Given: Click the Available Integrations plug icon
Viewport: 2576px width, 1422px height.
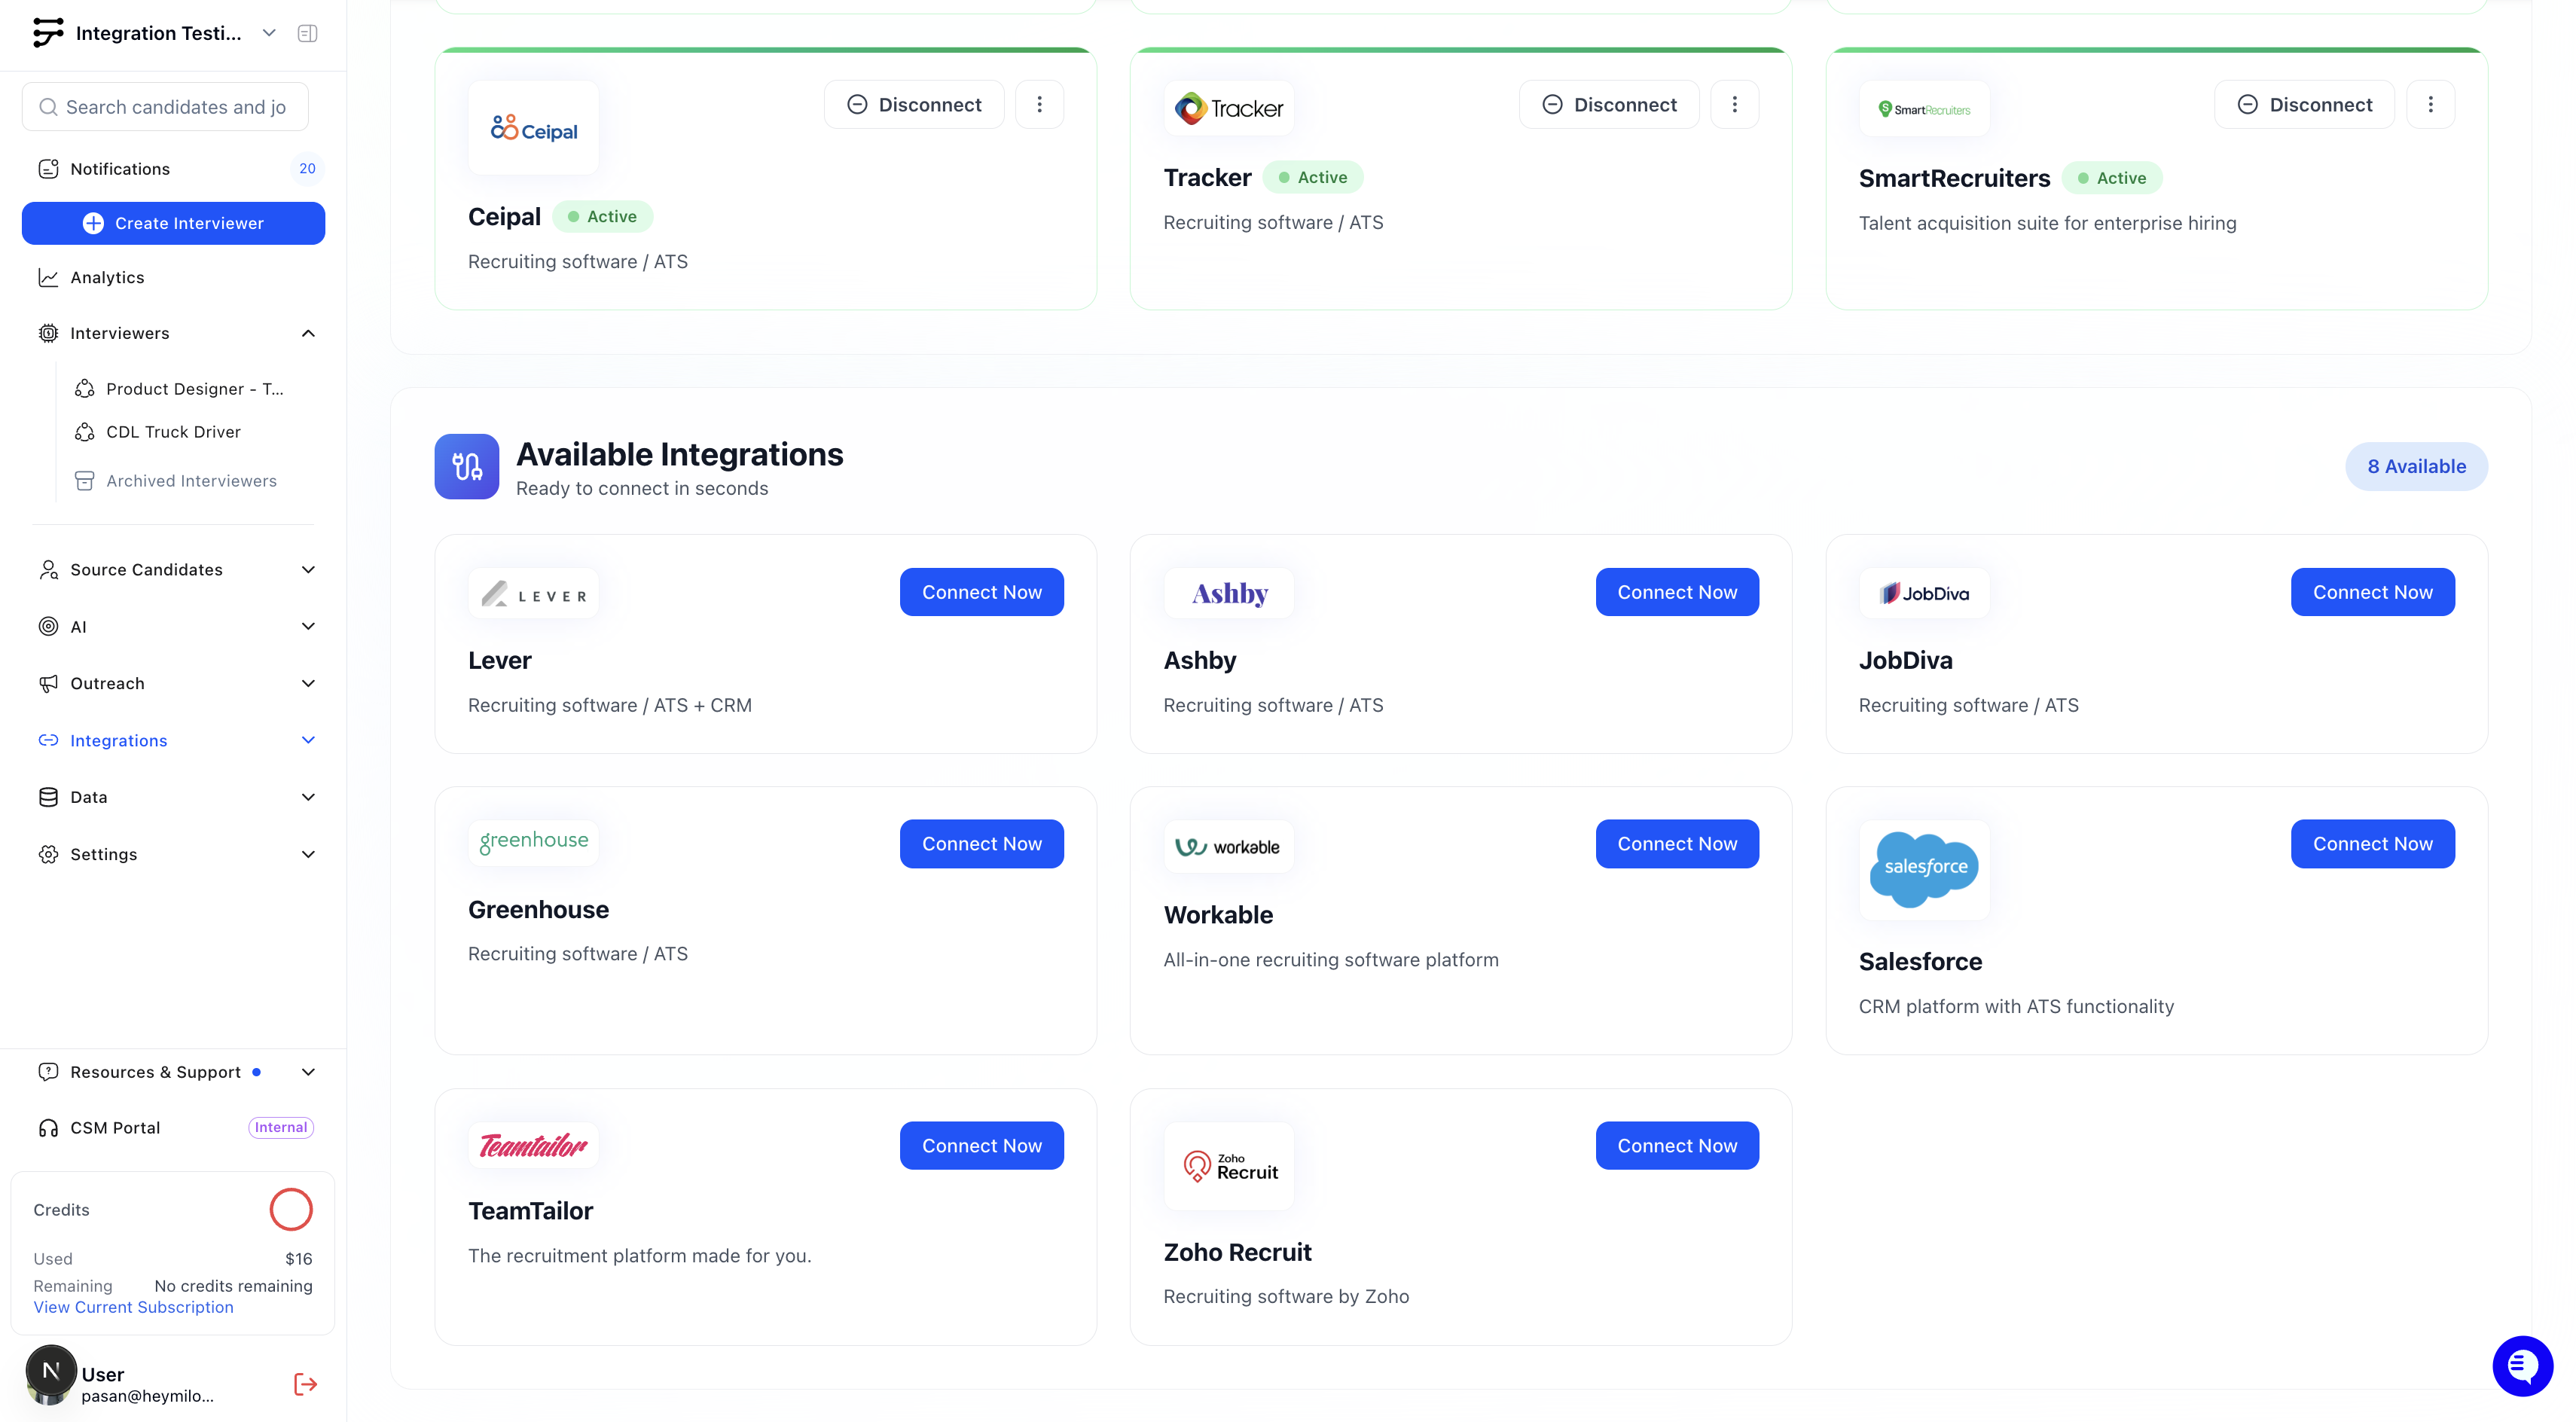Looking at the screenshot, I should click(467, 466).
